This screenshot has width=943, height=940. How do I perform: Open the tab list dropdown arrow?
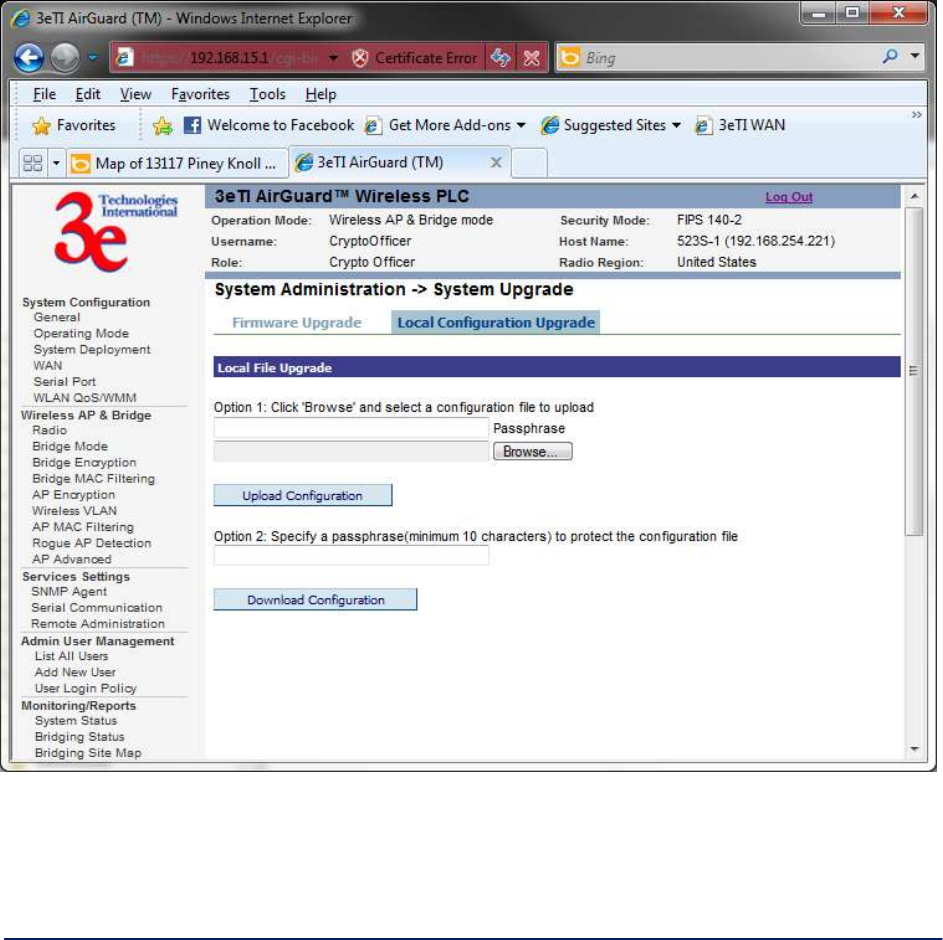coord(56,163)
